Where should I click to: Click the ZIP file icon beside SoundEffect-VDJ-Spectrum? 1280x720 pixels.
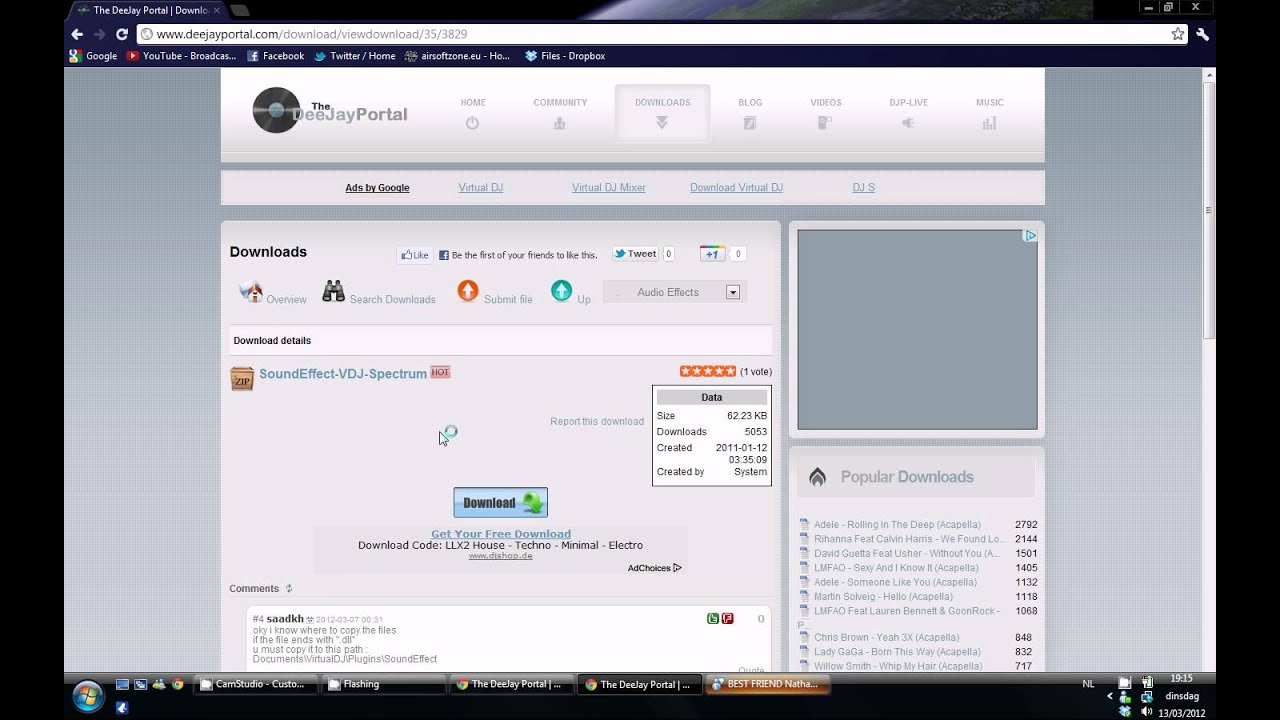[242, 378]
